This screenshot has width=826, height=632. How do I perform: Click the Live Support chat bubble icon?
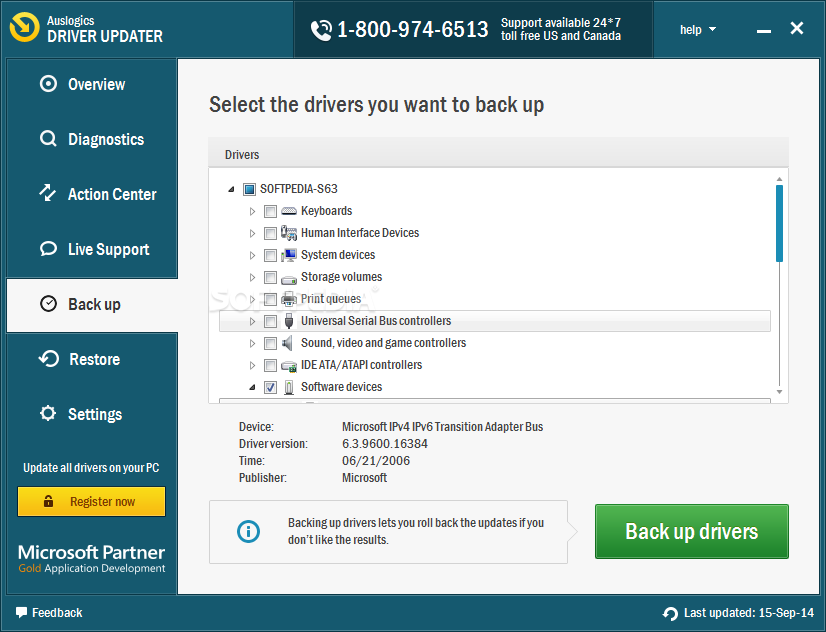coord(48,249)
